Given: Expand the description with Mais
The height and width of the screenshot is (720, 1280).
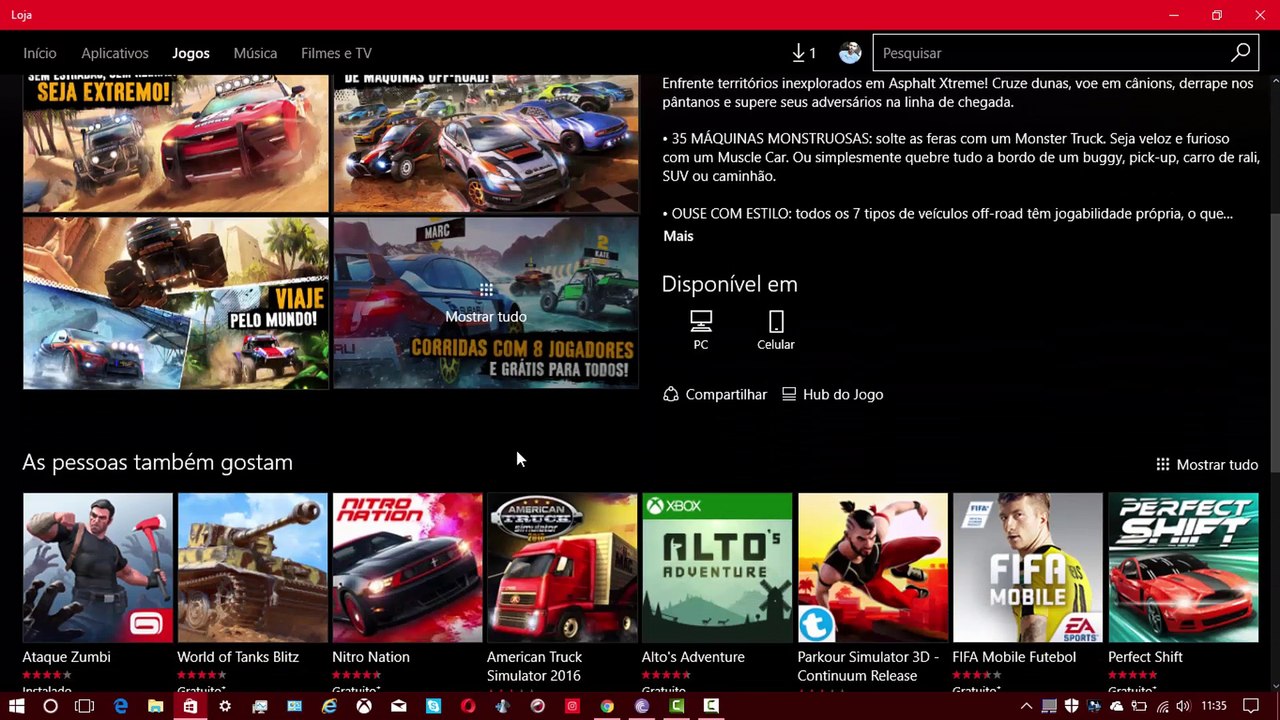Looking at the screenshot, I should tap(678, 236).
